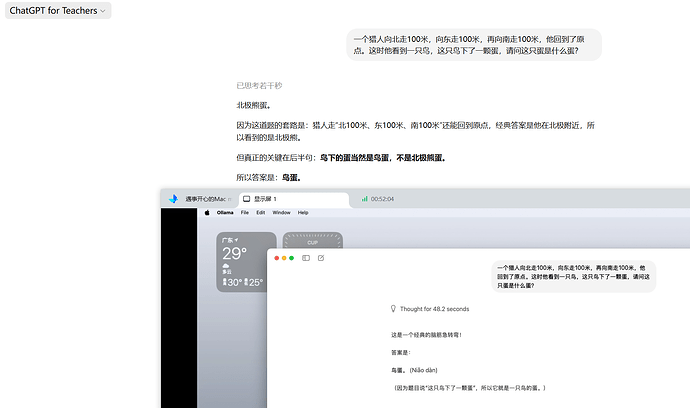Image resolution: width=690 pixels, height=408 pixels.
Task: Open the Help menu in Ollama
Action: 303,213
